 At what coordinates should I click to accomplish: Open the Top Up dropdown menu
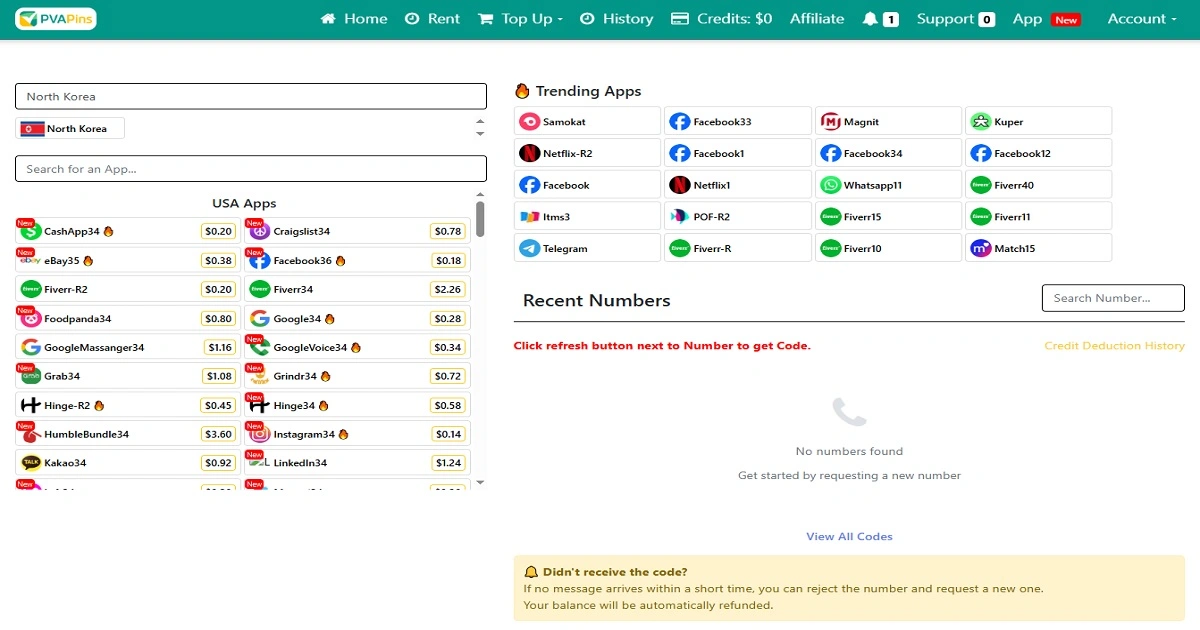pyautogui.click(x=521, y=19)
